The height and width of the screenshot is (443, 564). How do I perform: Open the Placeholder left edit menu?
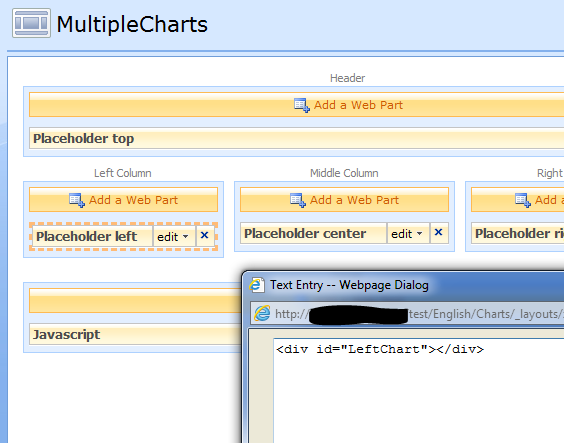[174, 237]
